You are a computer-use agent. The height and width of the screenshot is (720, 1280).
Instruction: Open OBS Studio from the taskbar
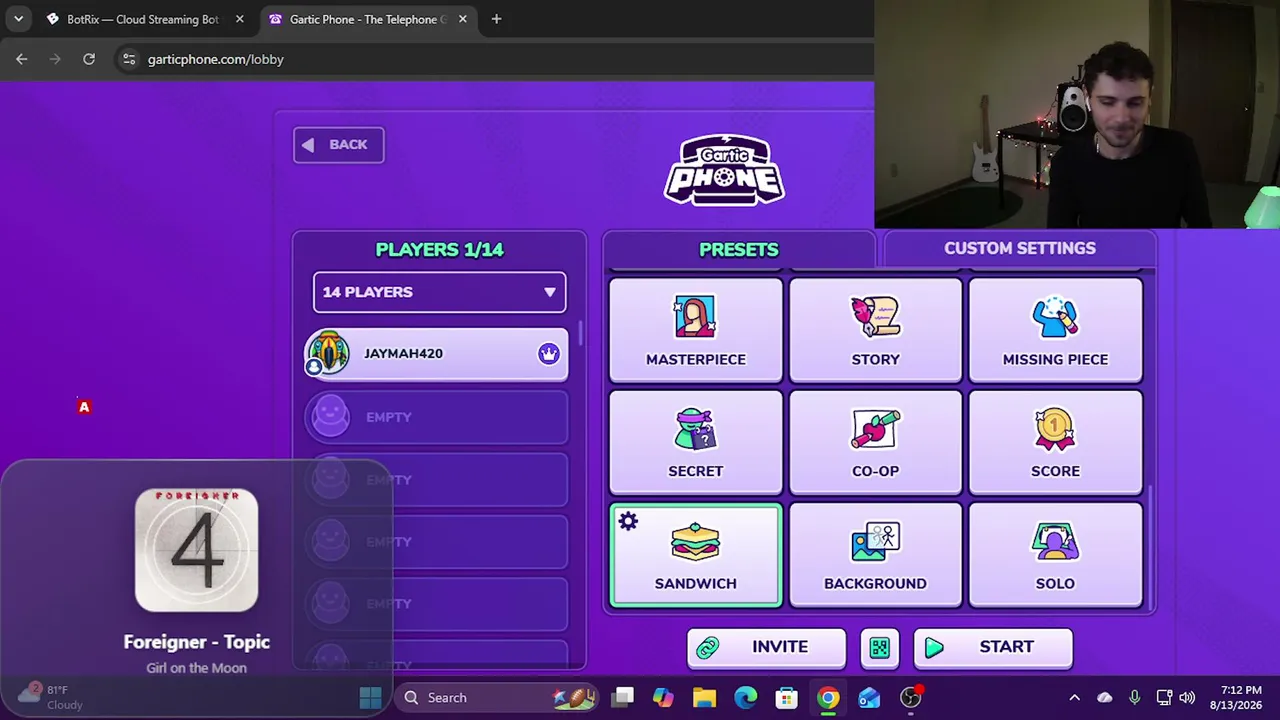910,698
